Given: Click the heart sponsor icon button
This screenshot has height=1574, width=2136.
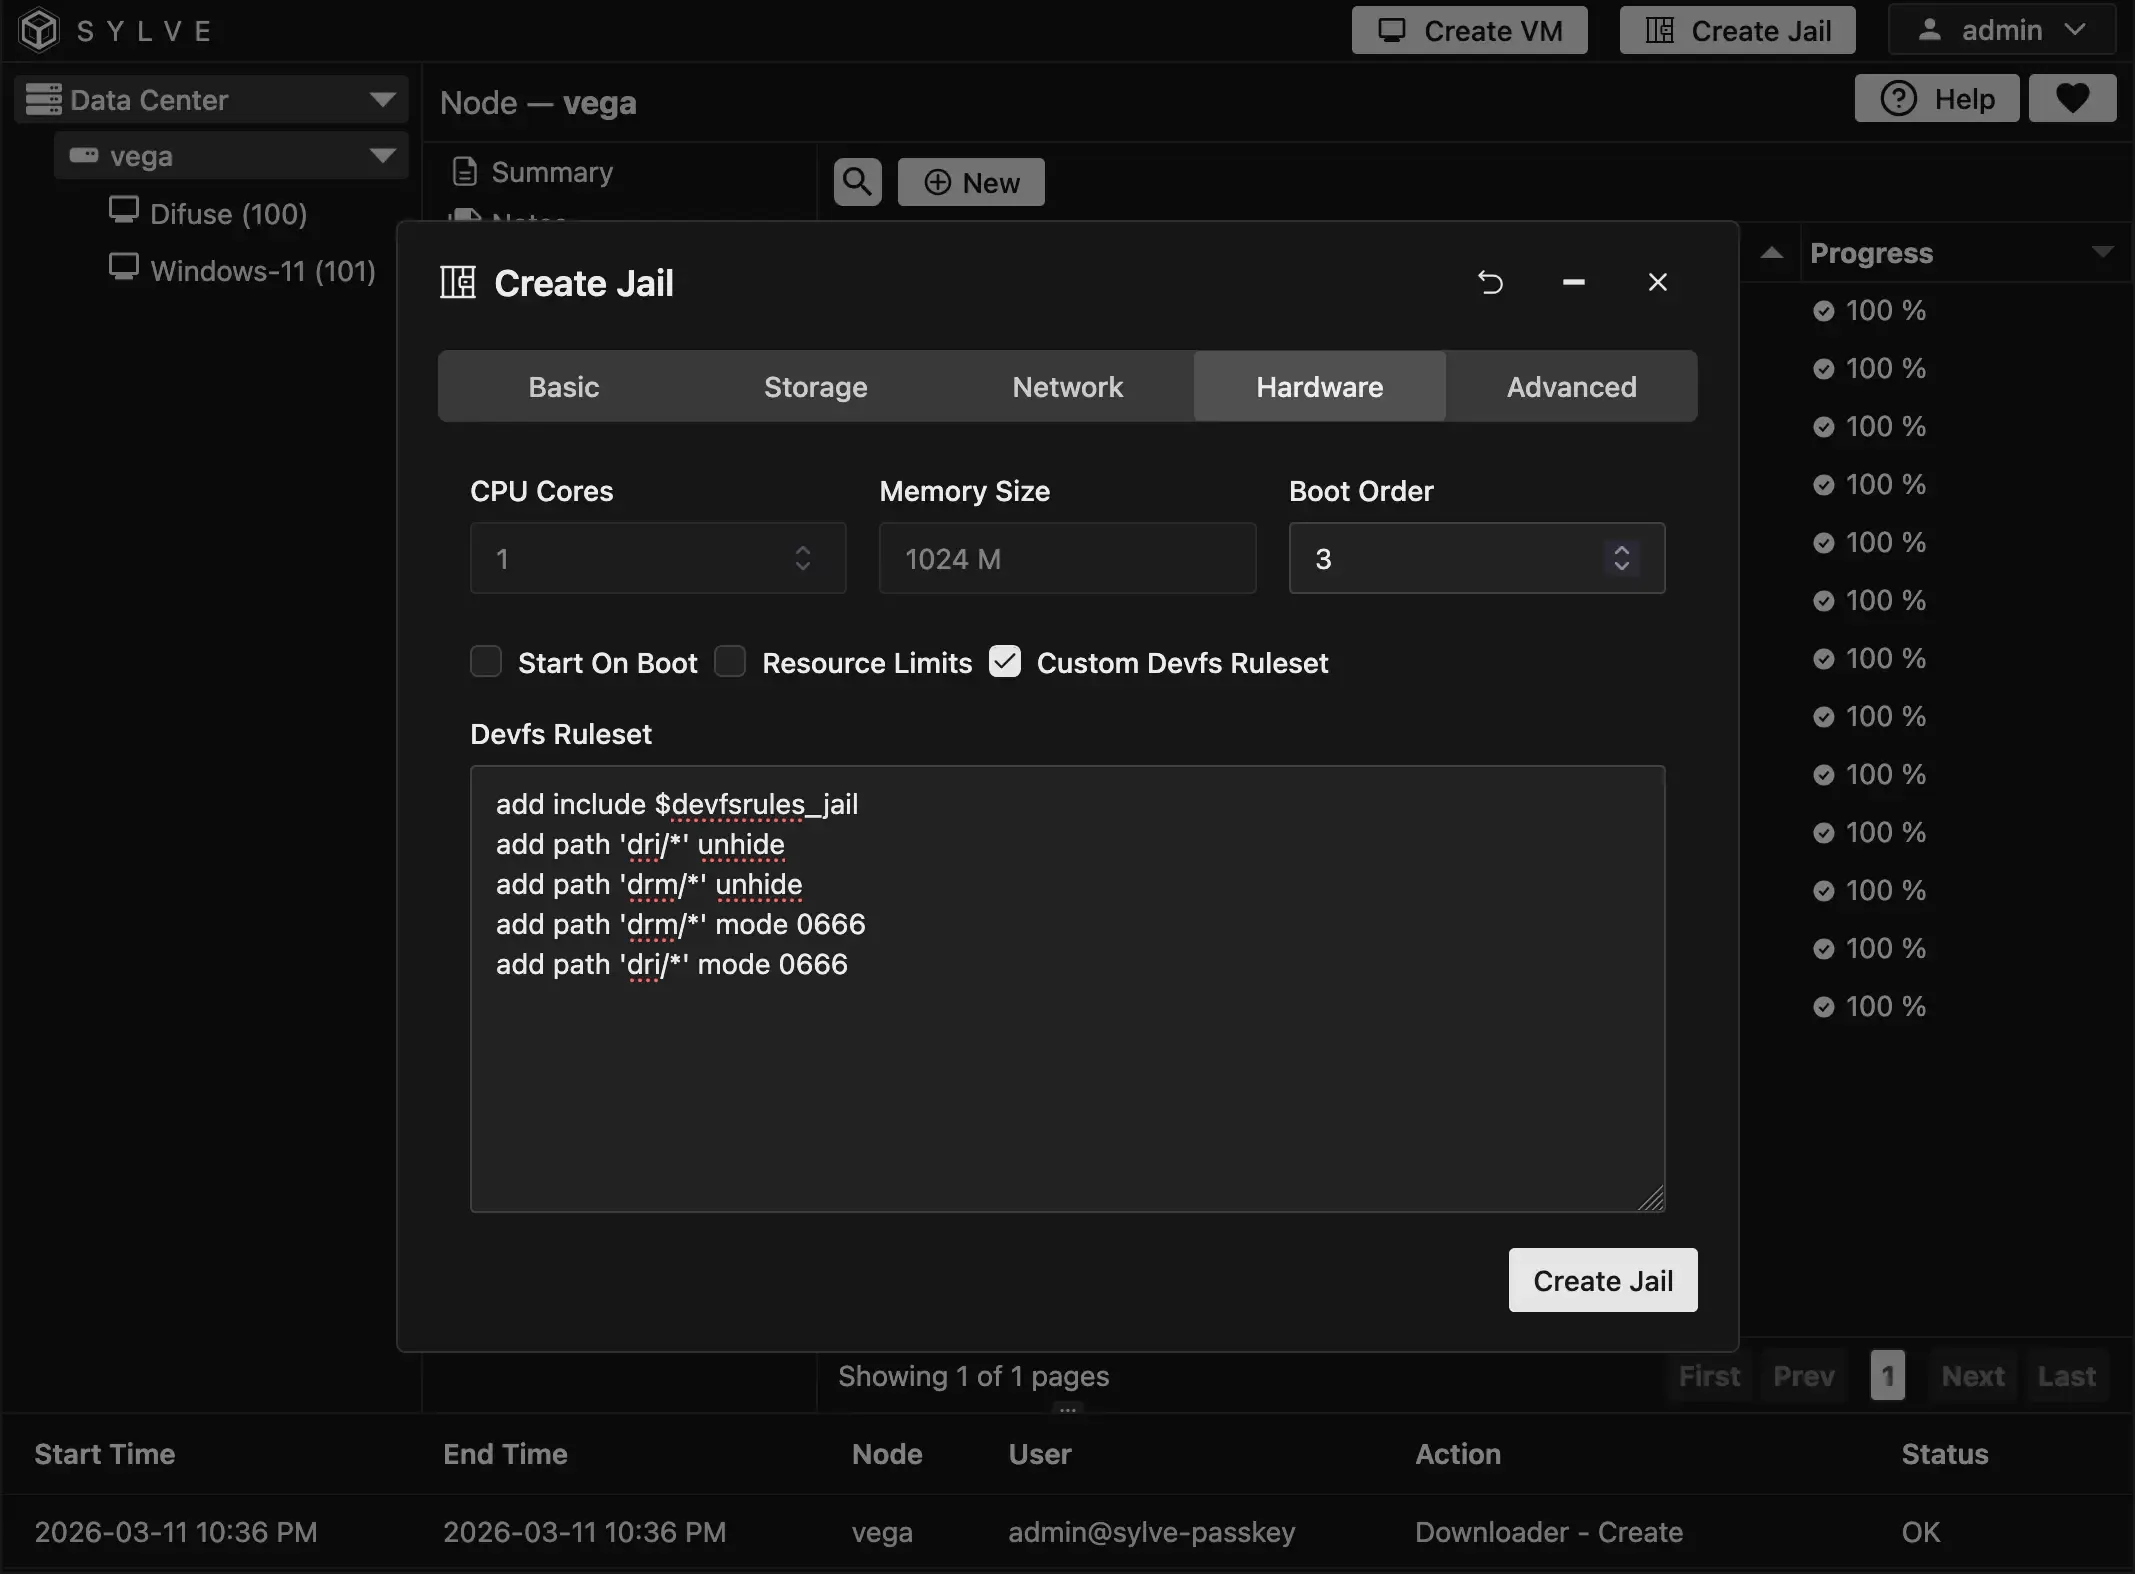Looking at the screenshot, I should tap(2072, 98).
